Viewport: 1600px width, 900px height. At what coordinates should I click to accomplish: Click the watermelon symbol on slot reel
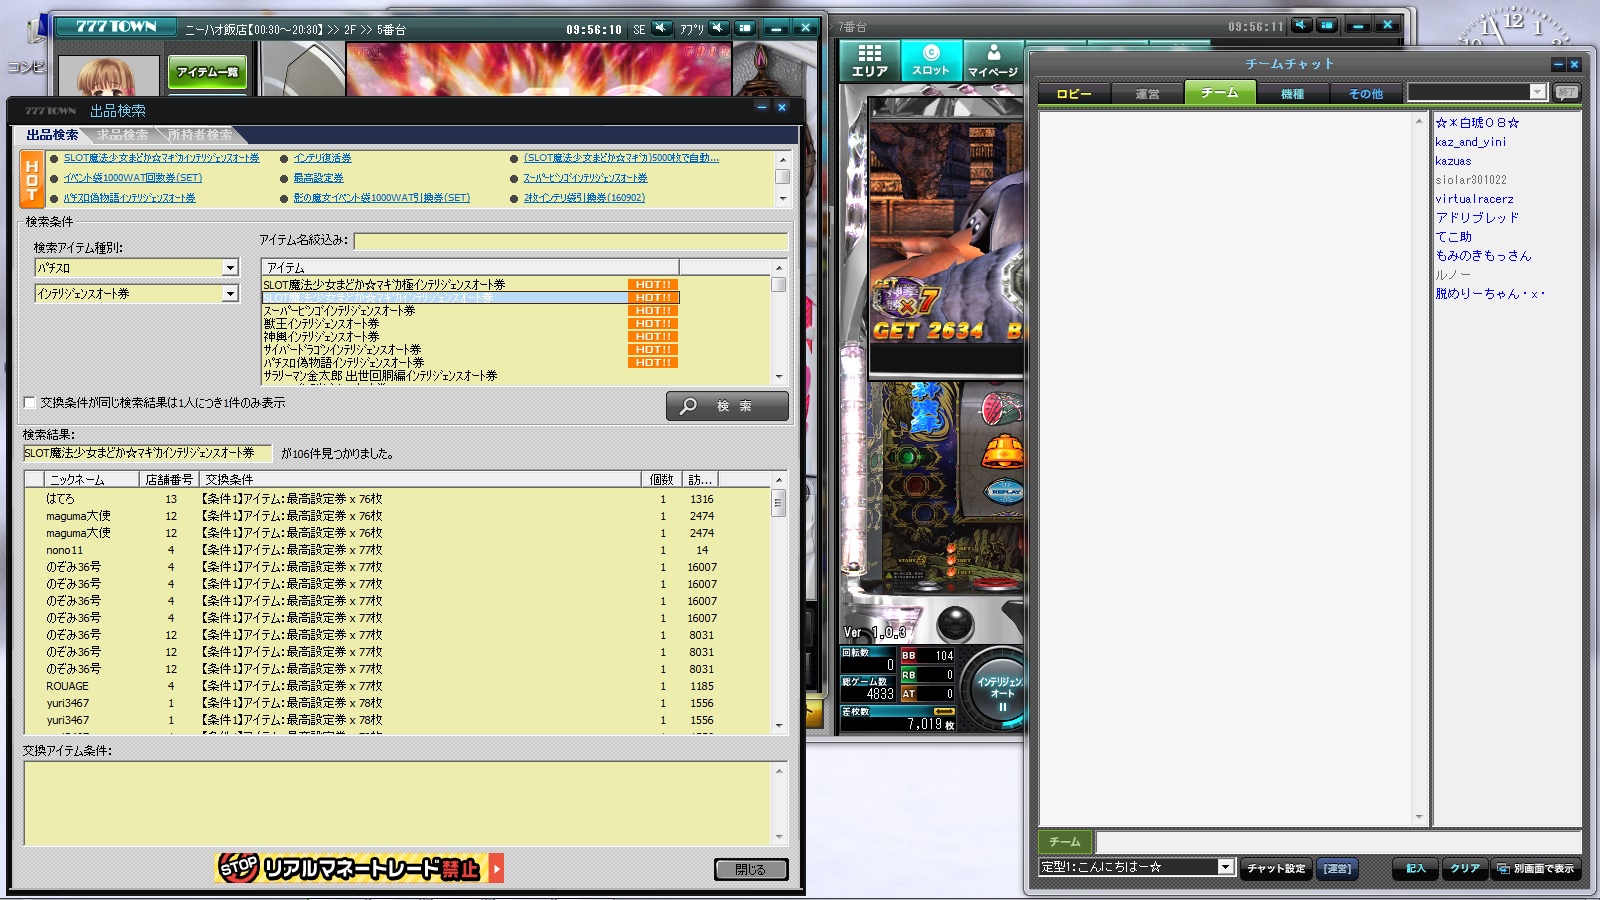[1003, 408]
